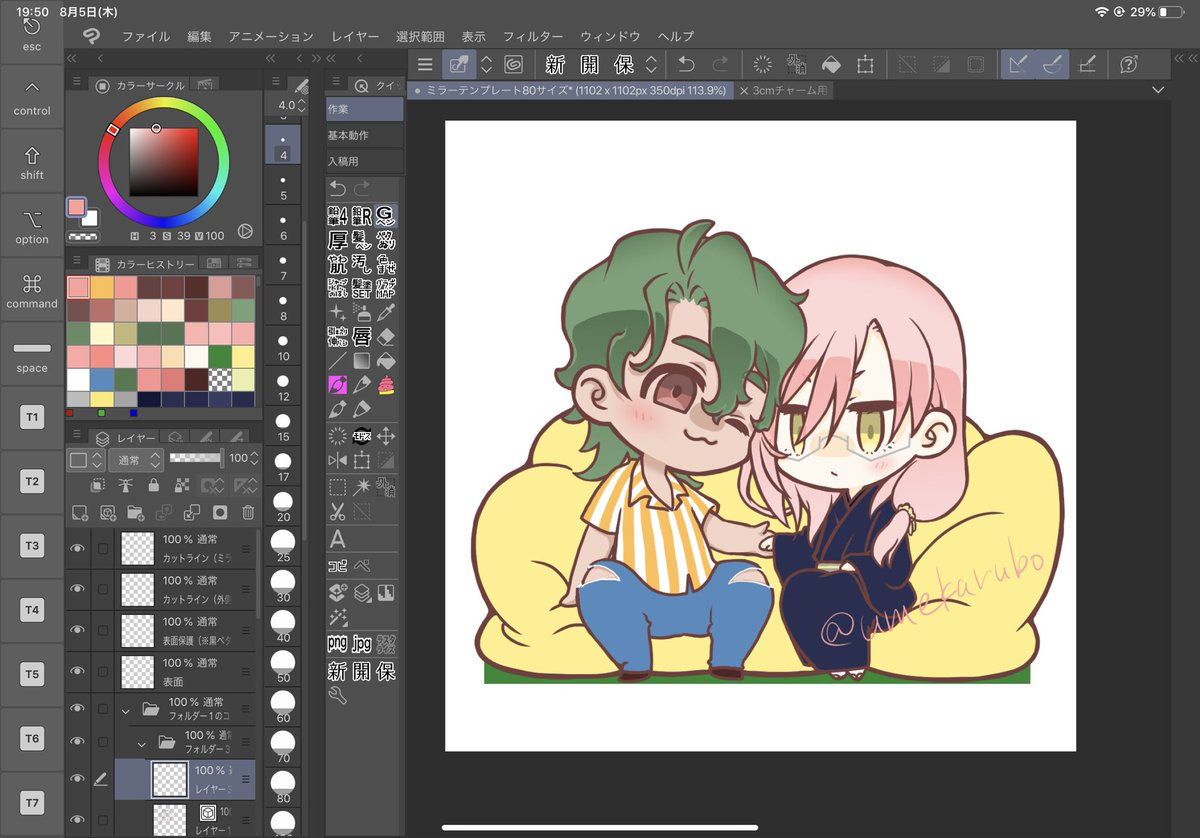Open the 編集 menu
1200x838 pixels.
[x=199, y=37]
